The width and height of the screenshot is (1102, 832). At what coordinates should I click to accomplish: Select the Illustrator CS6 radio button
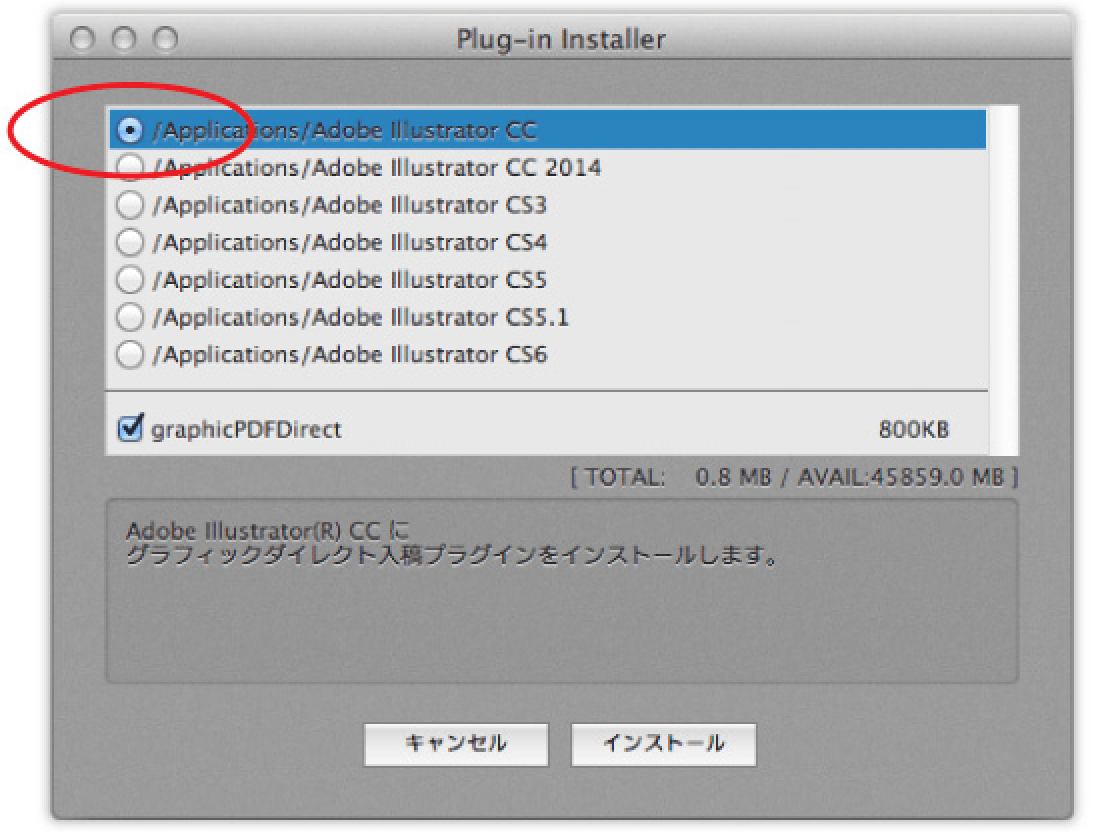tap(130, 355)
